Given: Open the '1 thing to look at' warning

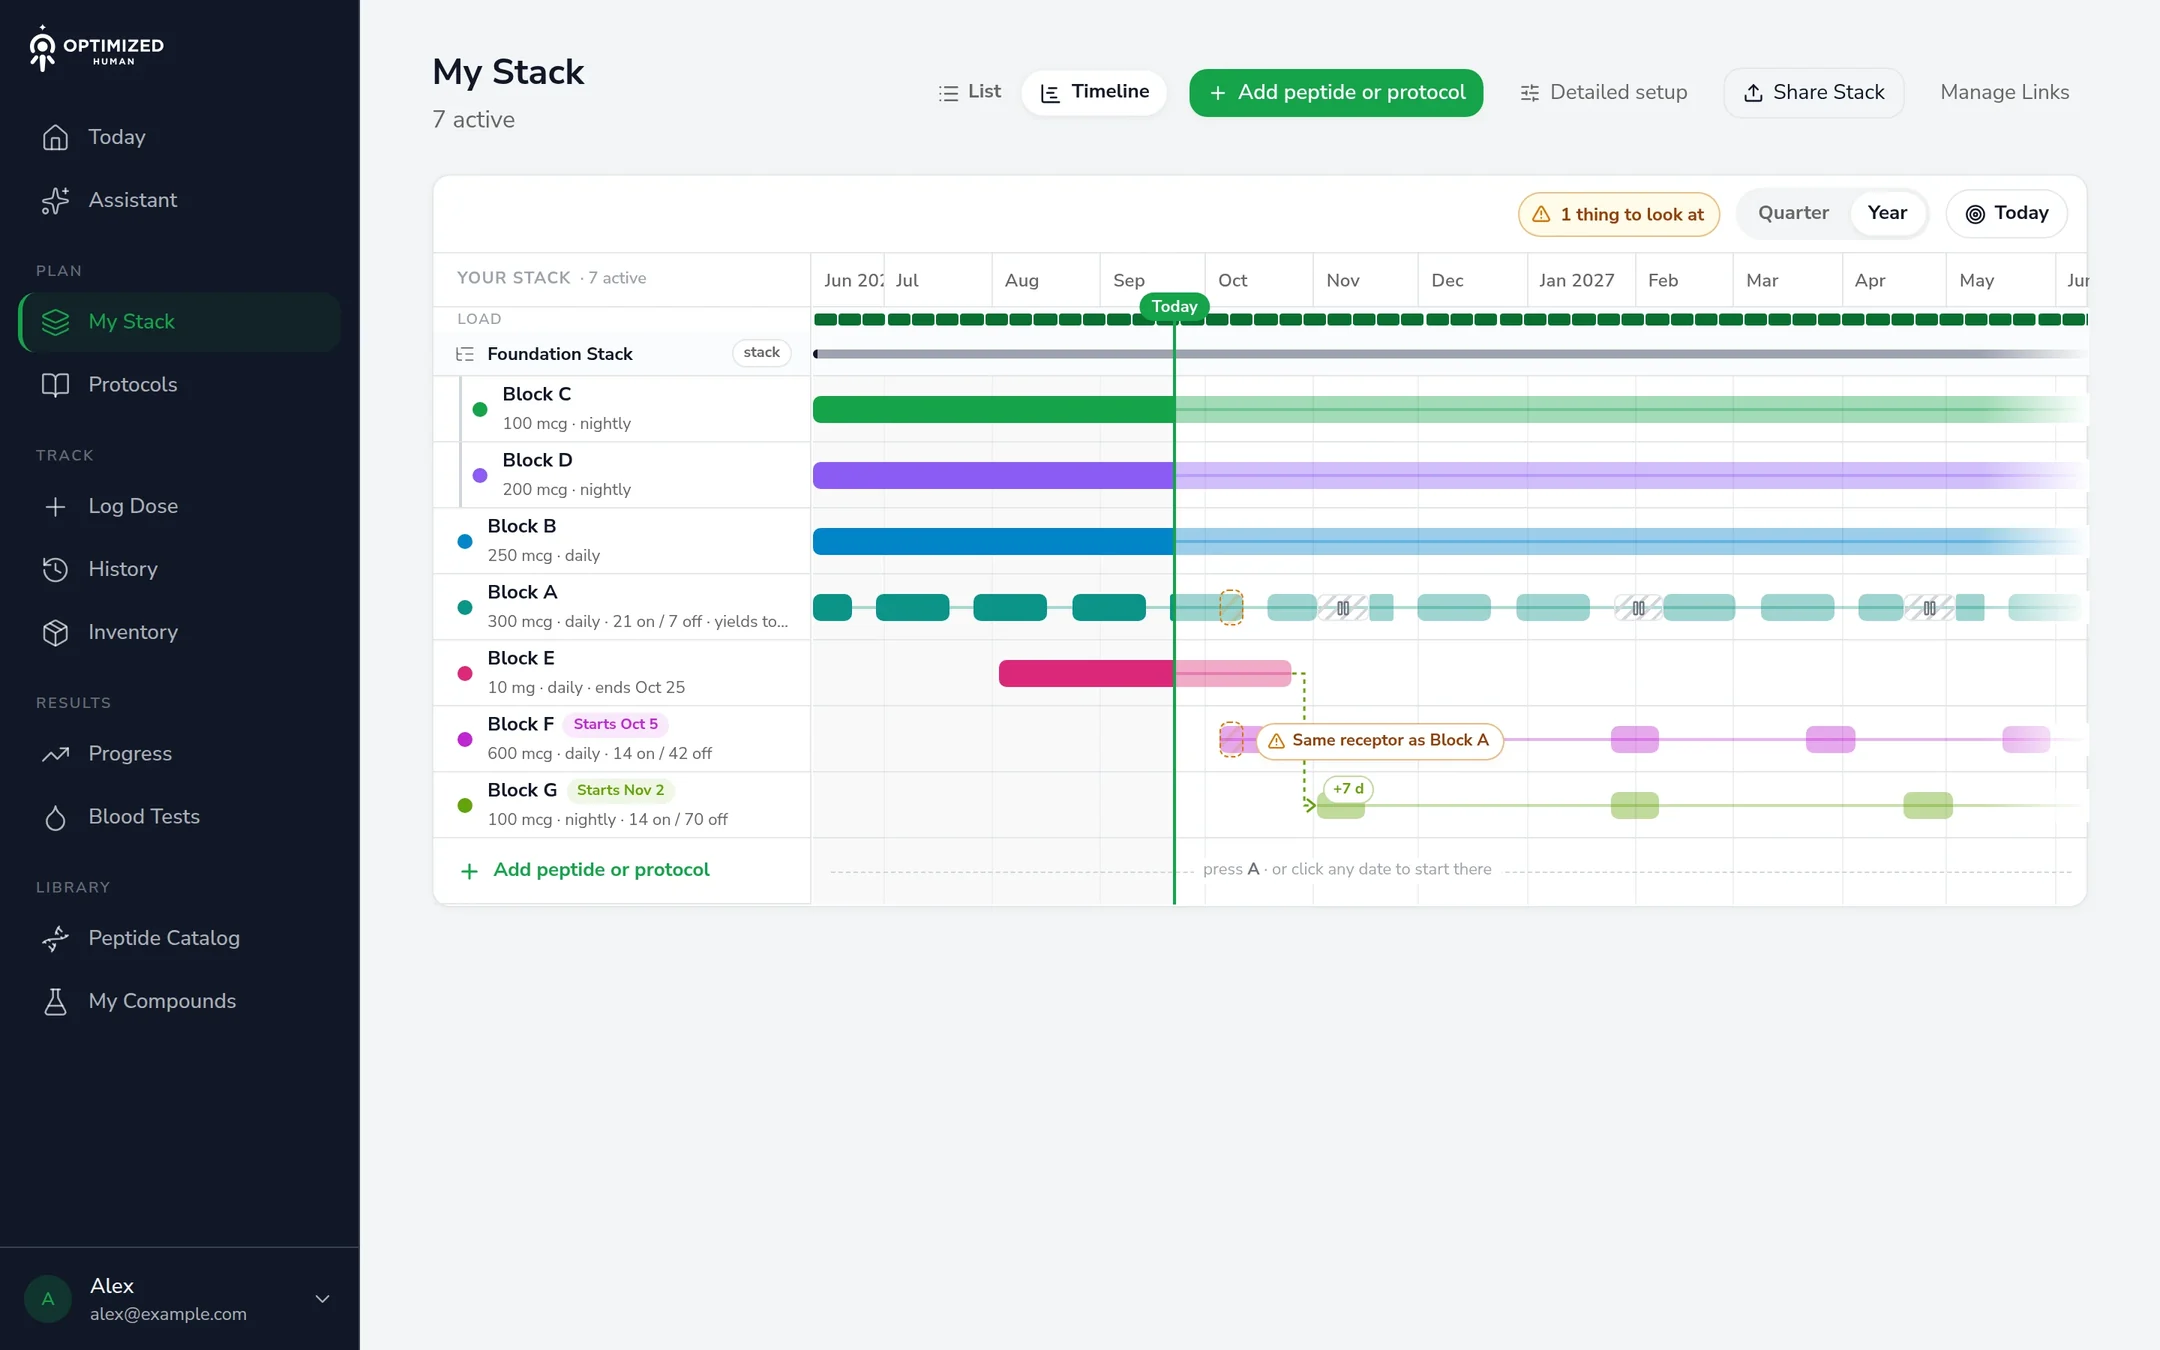Looking at the screenshot, I should [1619, 214].
